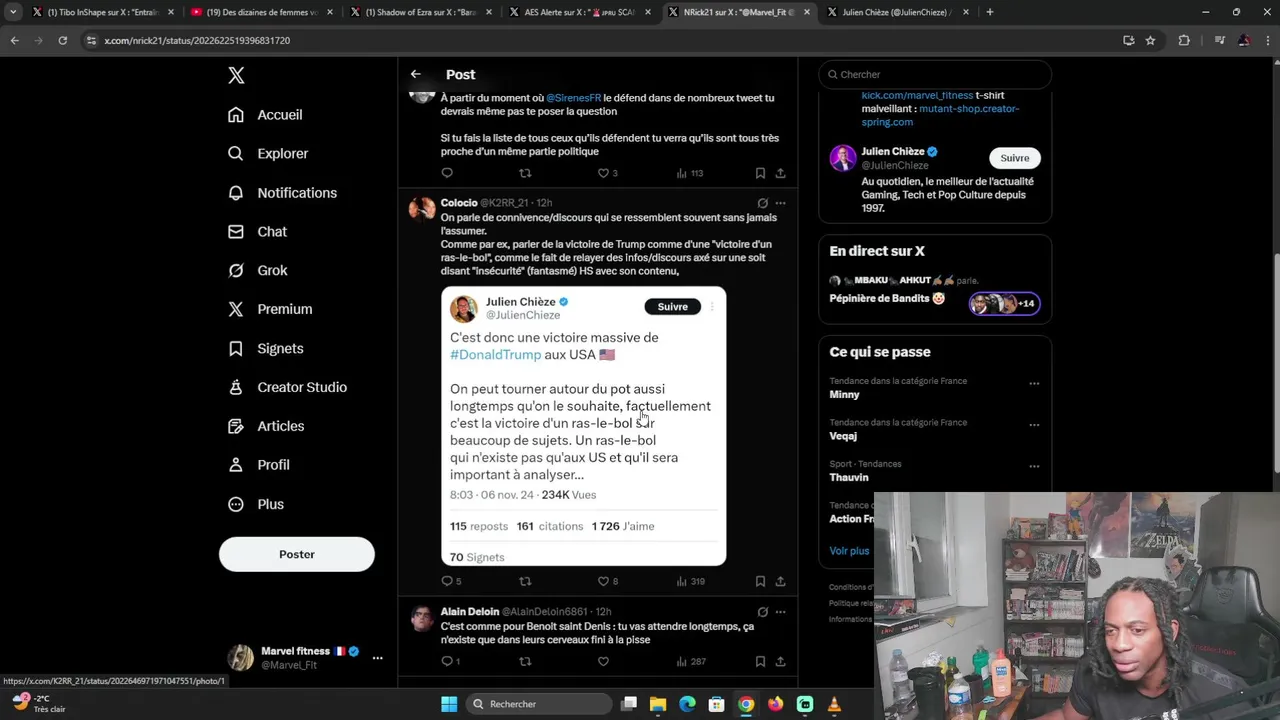Screen dimensions: 1280x720
Task: Open a new browser tab
Action: coord(990,12)
